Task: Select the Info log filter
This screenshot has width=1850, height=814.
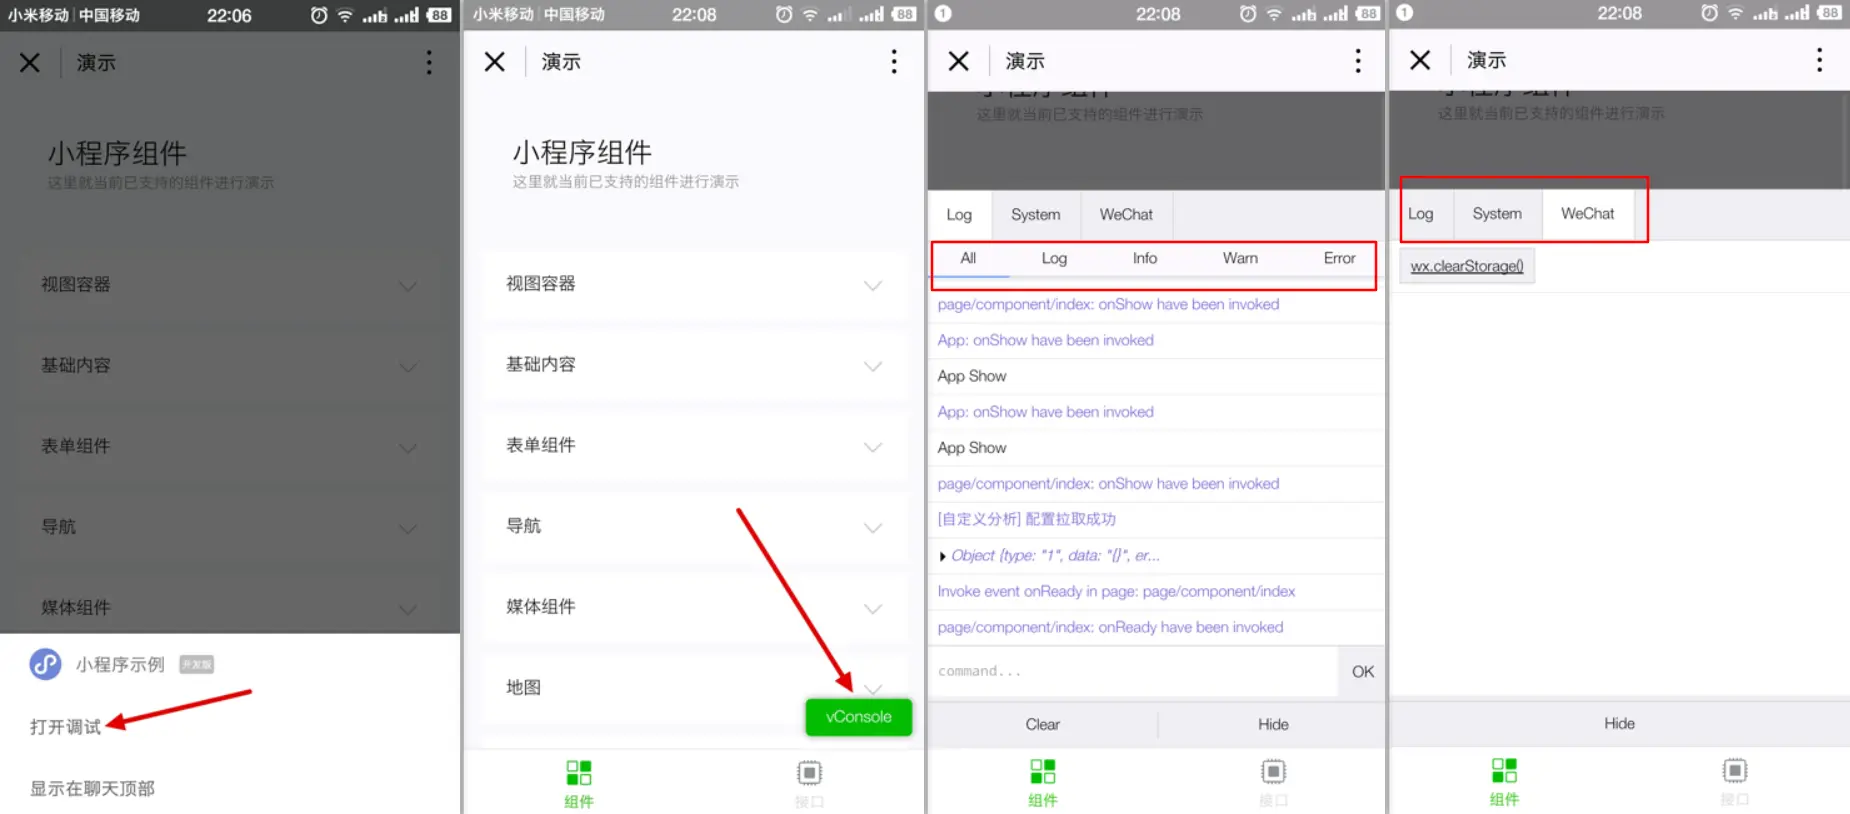Action: point(1145,258)
